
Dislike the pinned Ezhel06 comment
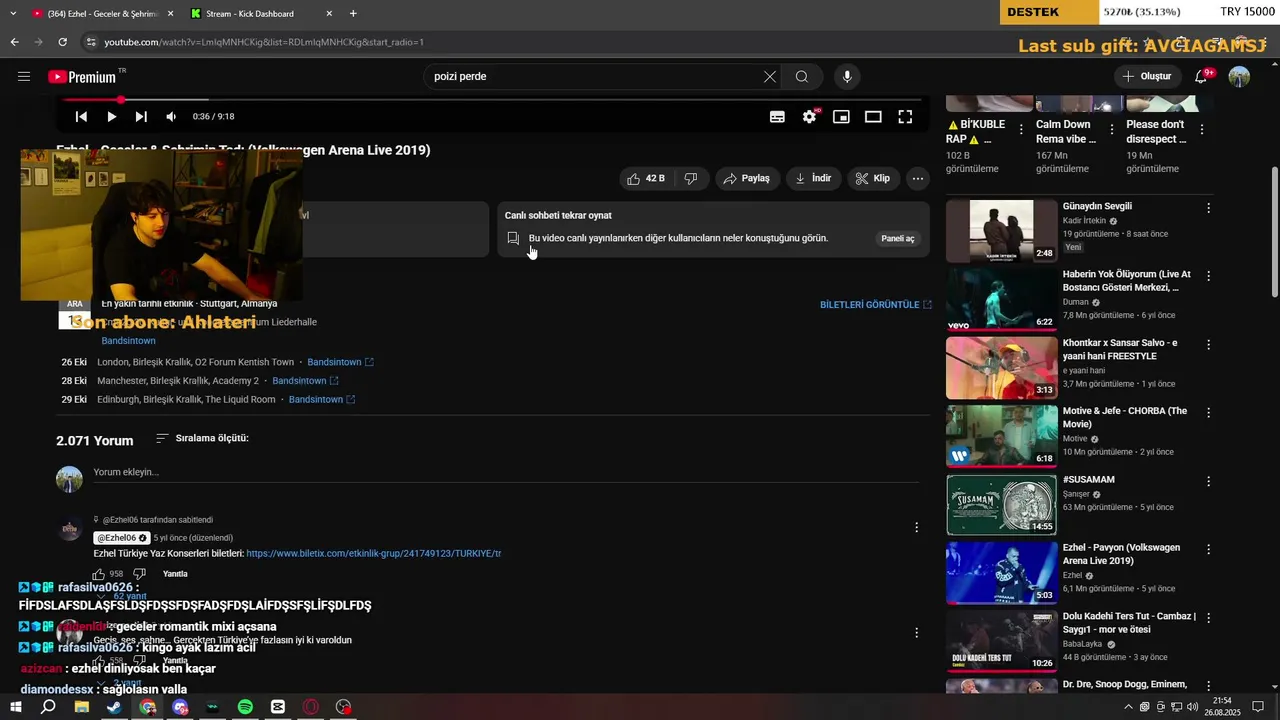coord(139,574)
